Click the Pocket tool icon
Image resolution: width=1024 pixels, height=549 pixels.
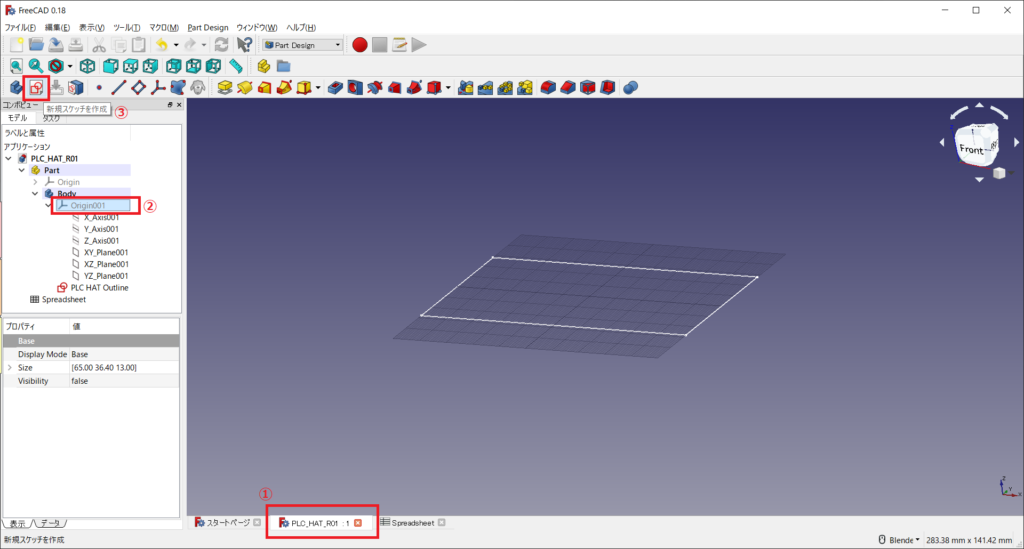[336, 88]
